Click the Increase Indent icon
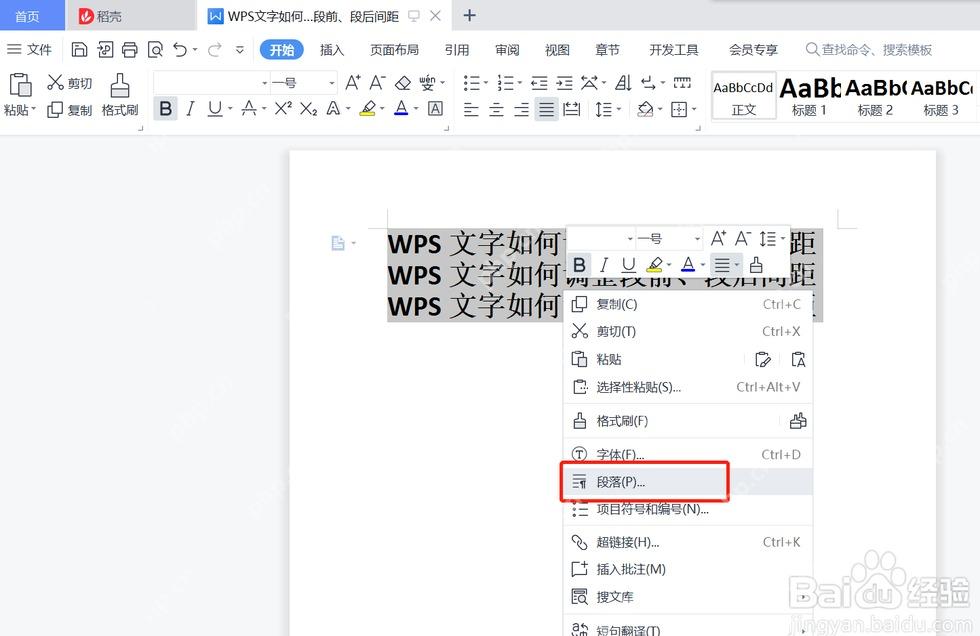Screen dimensions: 980x636 point(564,82)
